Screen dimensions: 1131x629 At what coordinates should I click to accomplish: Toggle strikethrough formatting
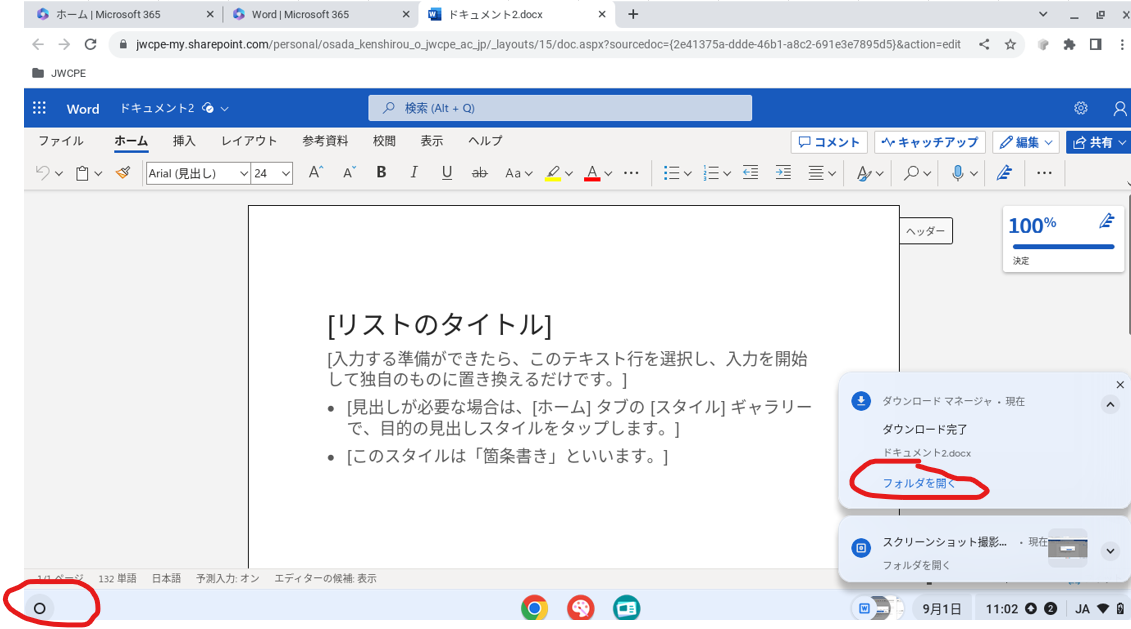480,173
